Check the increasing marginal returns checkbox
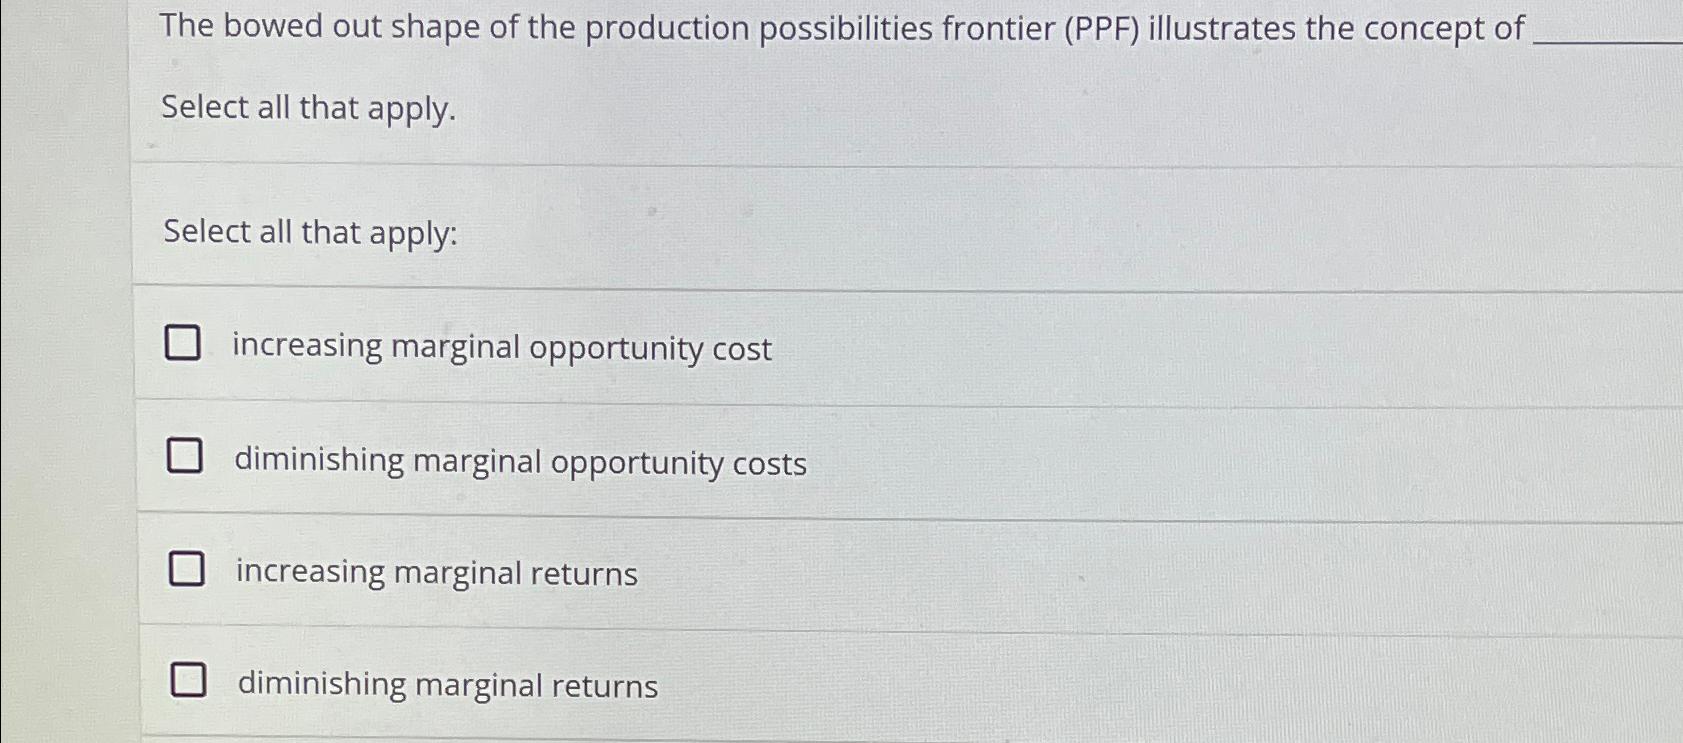The image size is (1683, 743). pyautogui.click(x=185, y=569)
